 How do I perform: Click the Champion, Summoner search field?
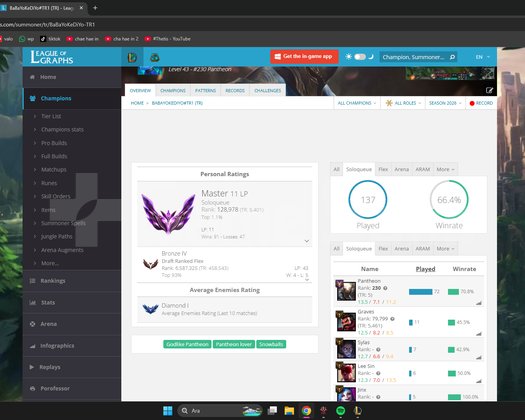click(x=414, y=57)
